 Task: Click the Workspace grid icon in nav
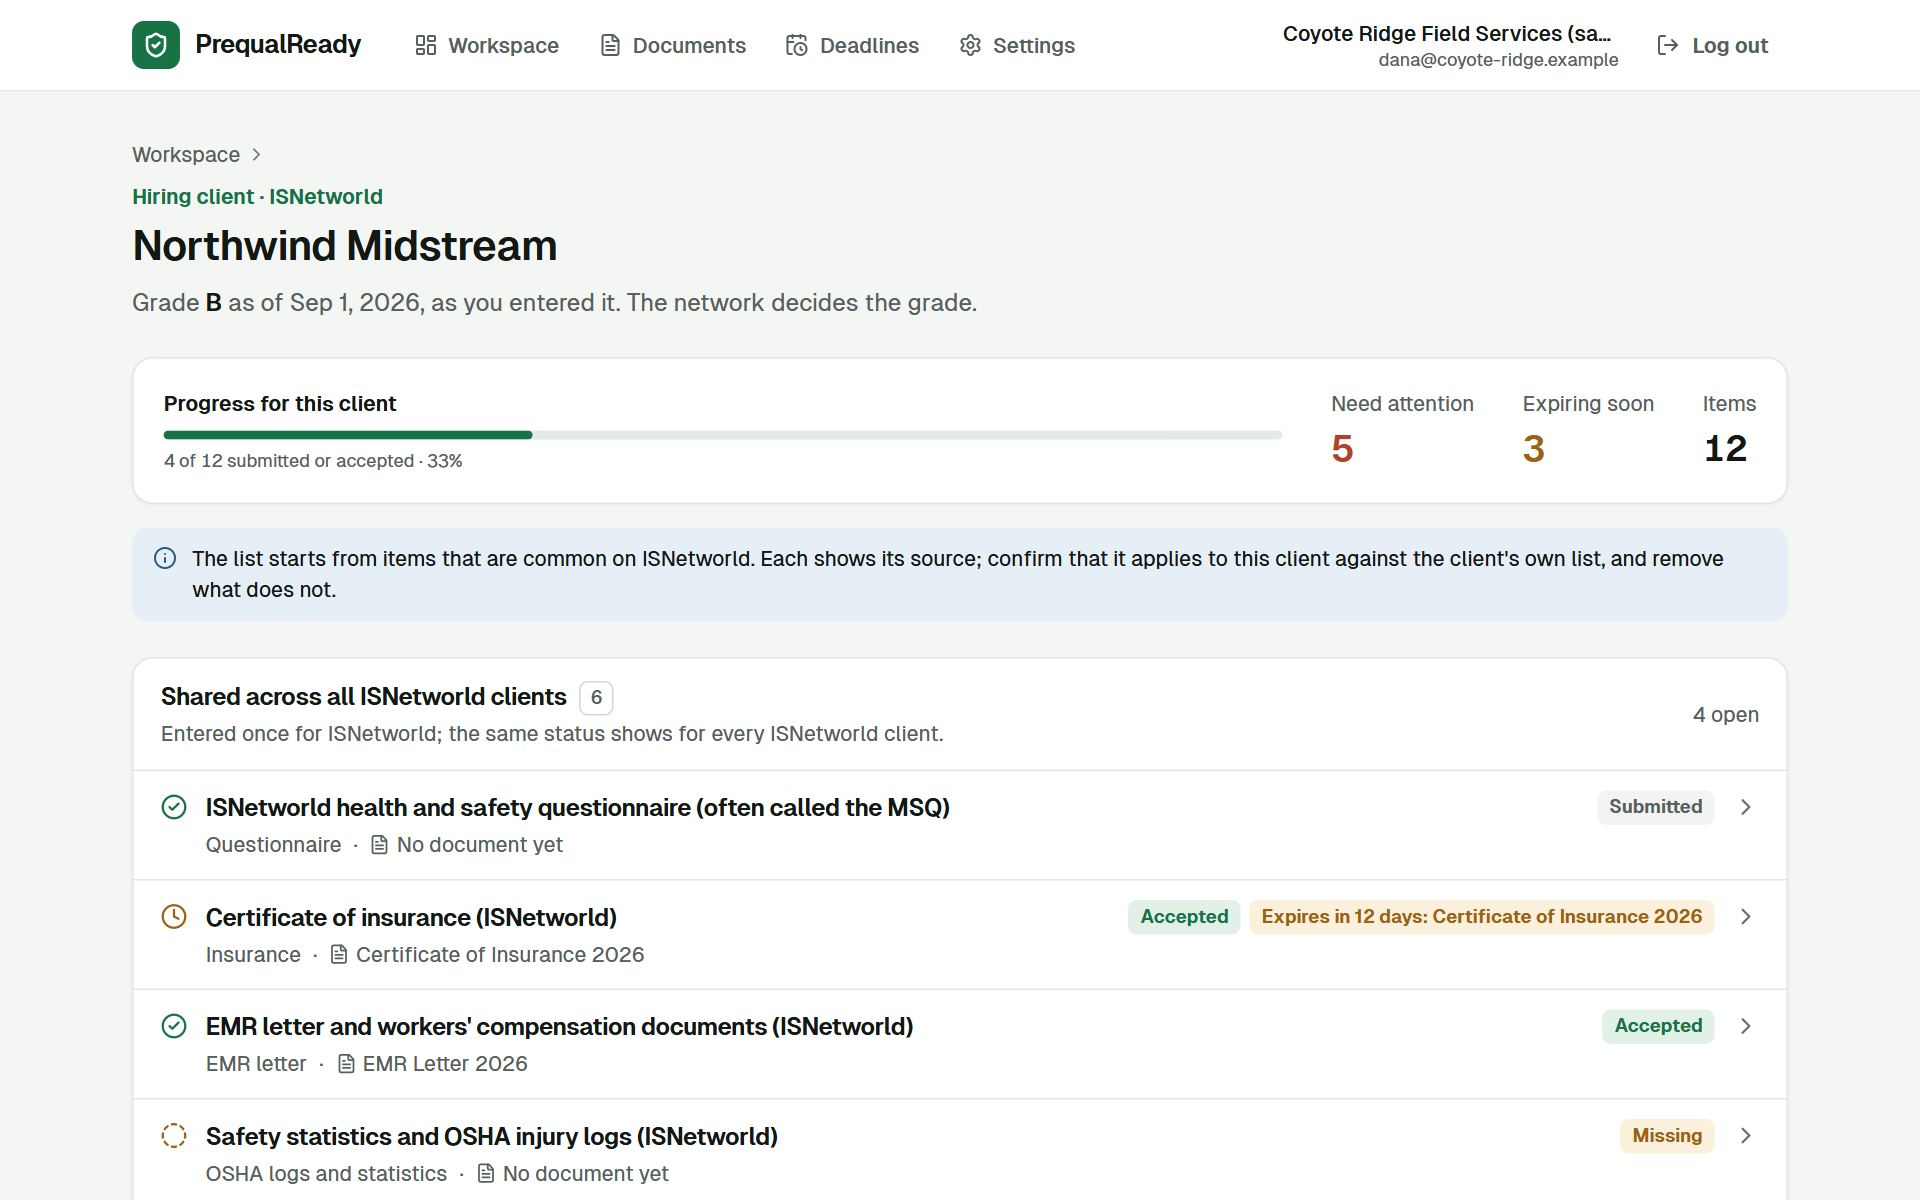[426, 45]
